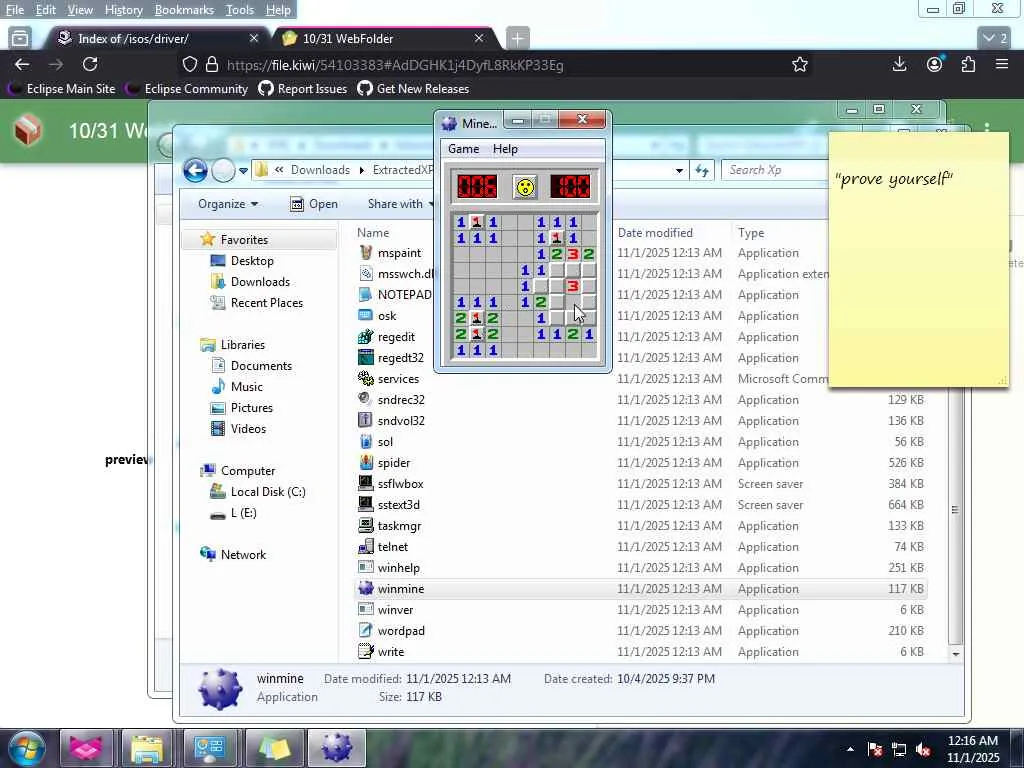Bookmark this page with the star icon
Image resolution: width=1024 pixels, height=768 pixels.
799,64
